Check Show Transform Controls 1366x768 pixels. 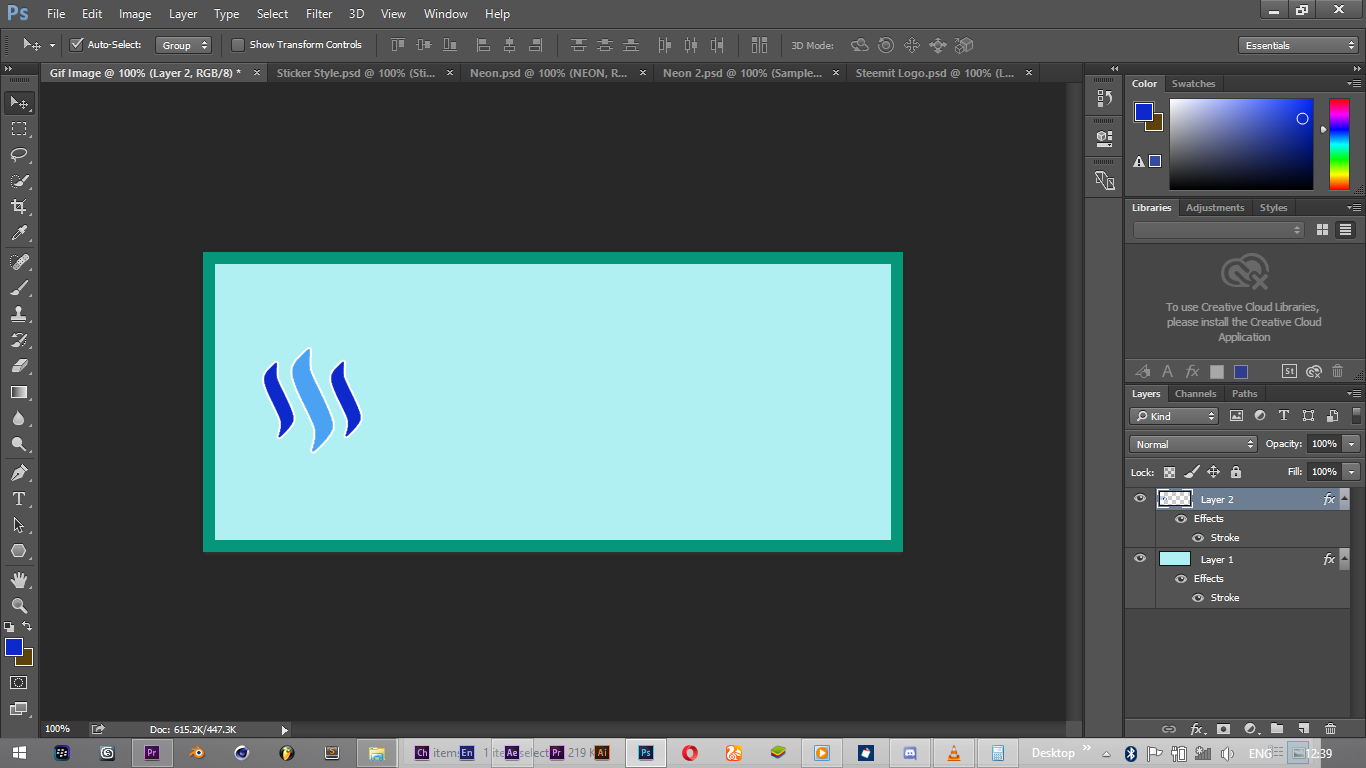pos(238,45)
